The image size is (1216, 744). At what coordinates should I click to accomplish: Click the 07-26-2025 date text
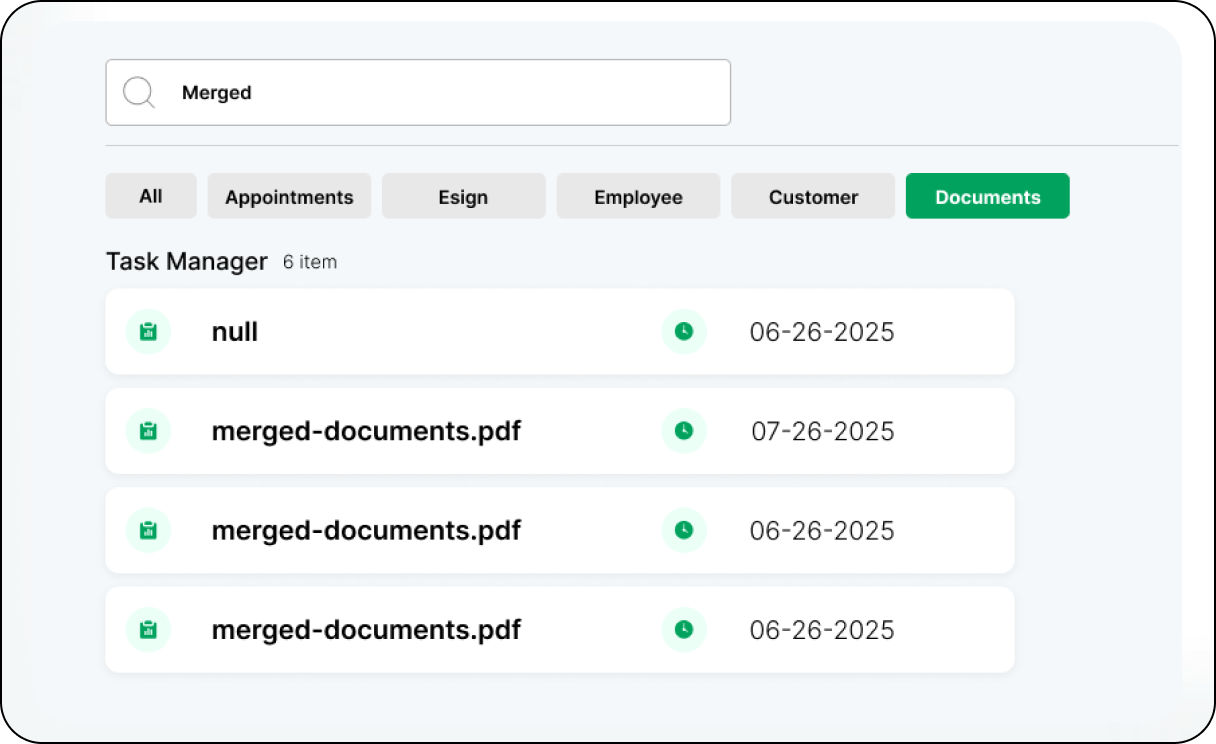(822, 431)
